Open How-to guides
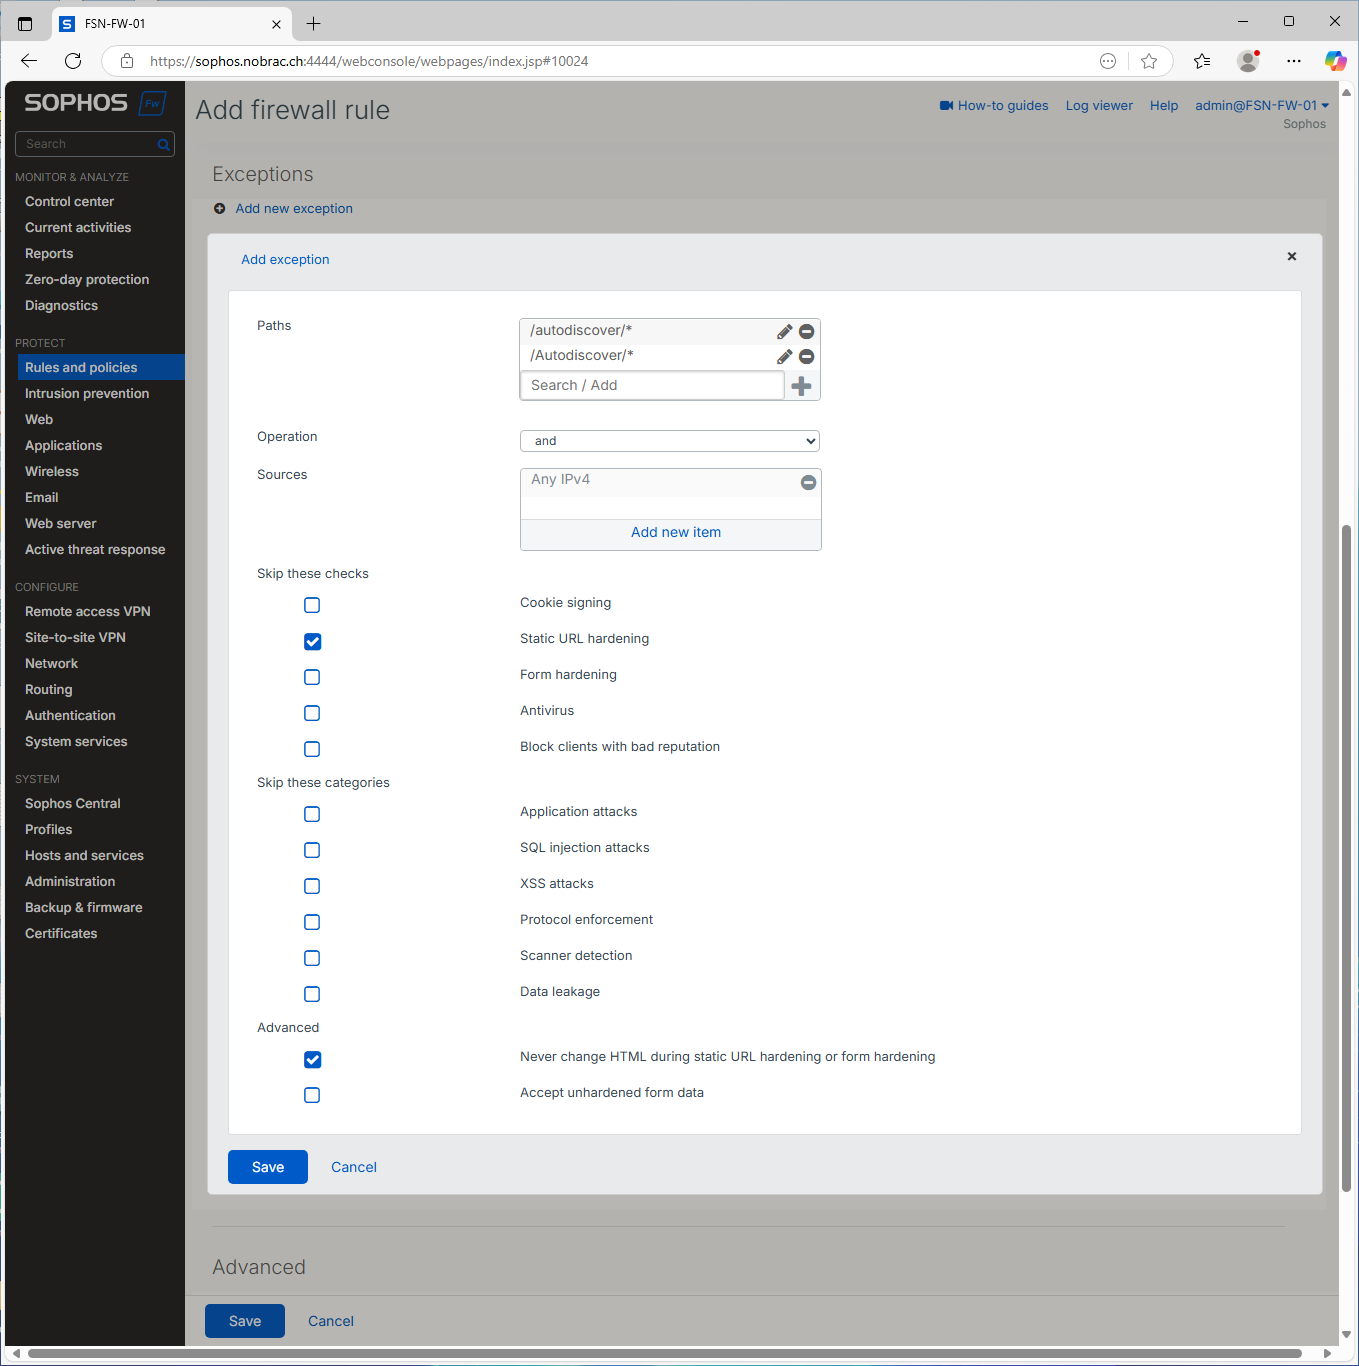 point(994,105)
